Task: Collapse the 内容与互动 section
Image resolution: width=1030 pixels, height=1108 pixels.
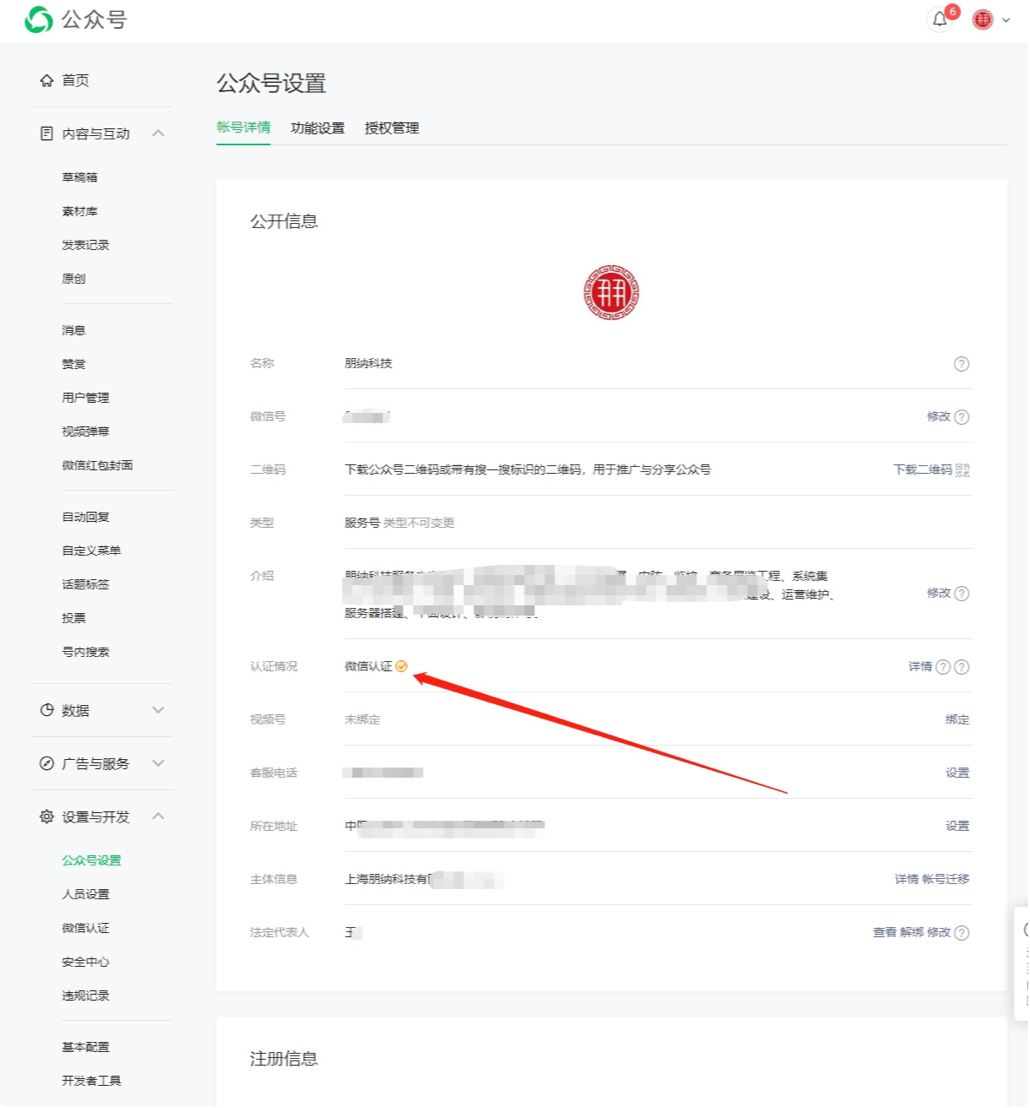Action: pos(158,133)
